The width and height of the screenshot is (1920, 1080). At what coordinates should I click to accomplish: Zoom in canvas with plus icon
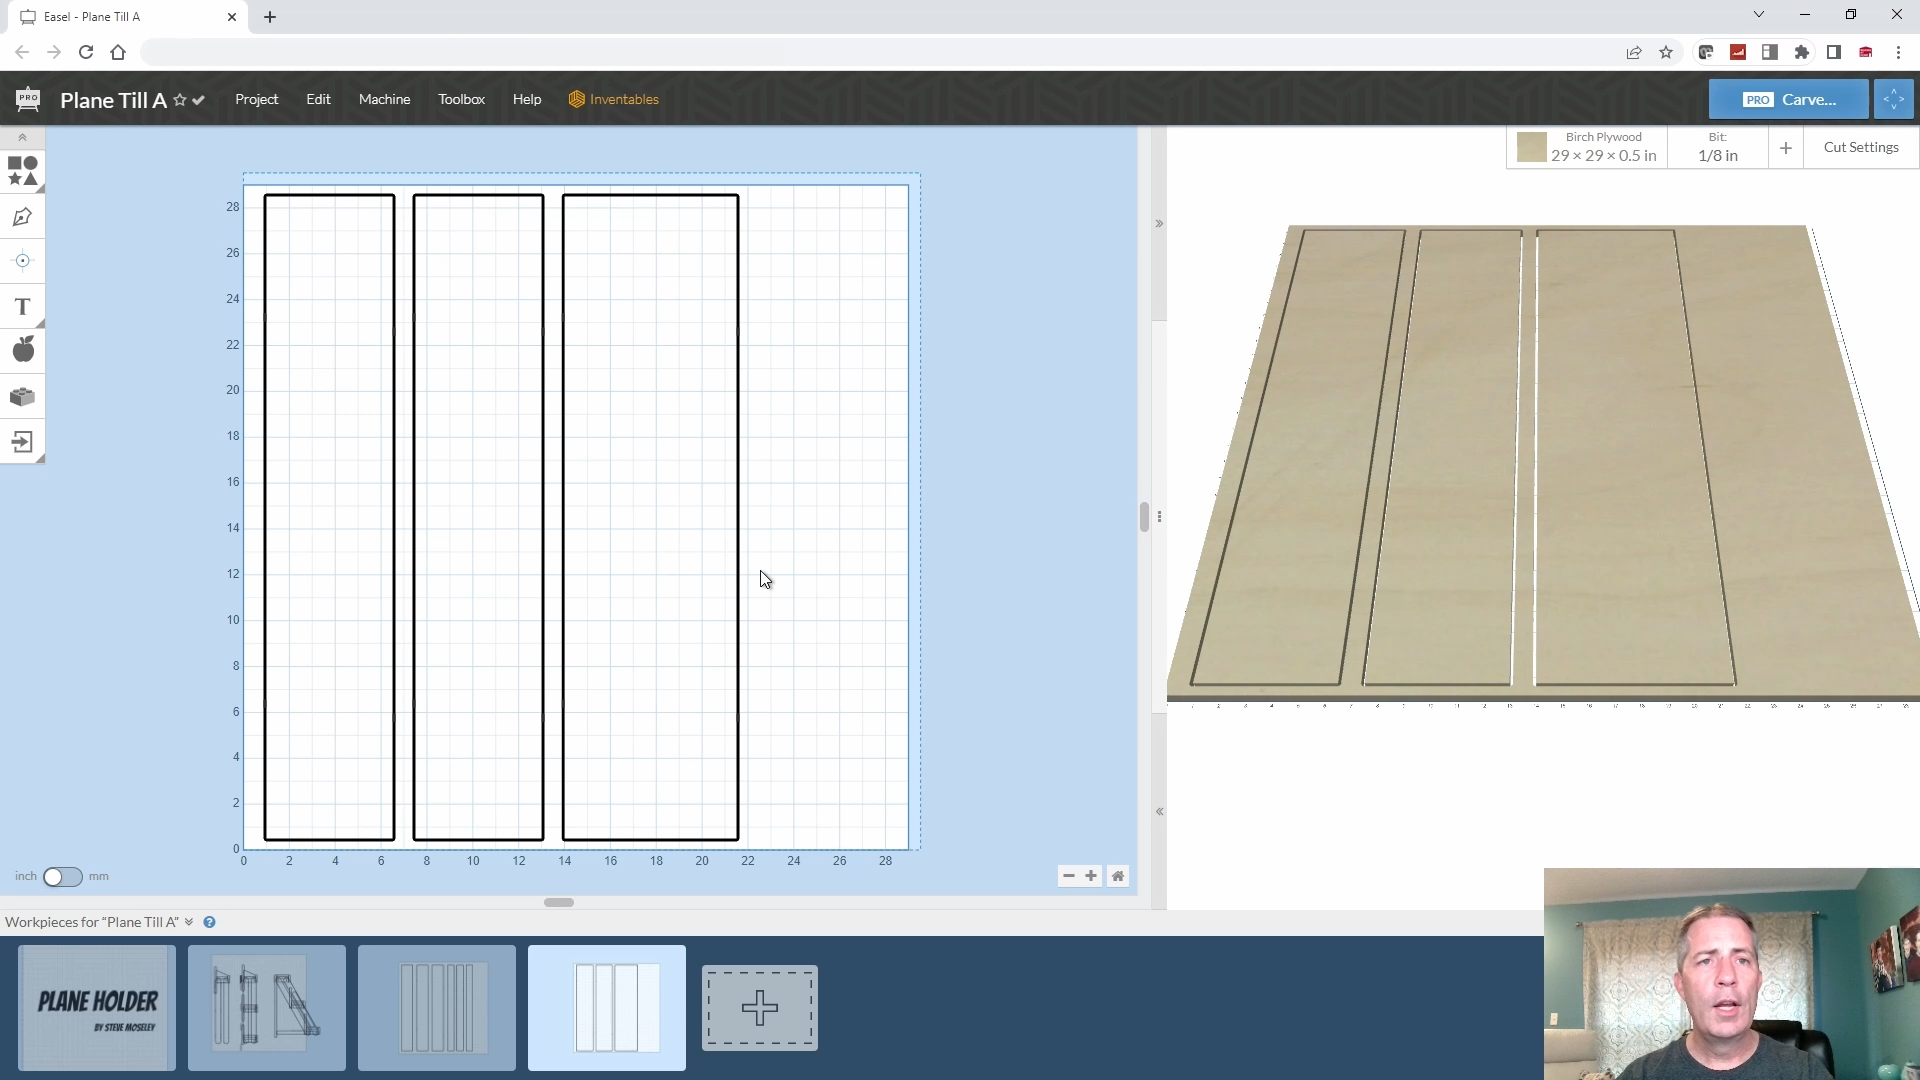pos(1091,876)
